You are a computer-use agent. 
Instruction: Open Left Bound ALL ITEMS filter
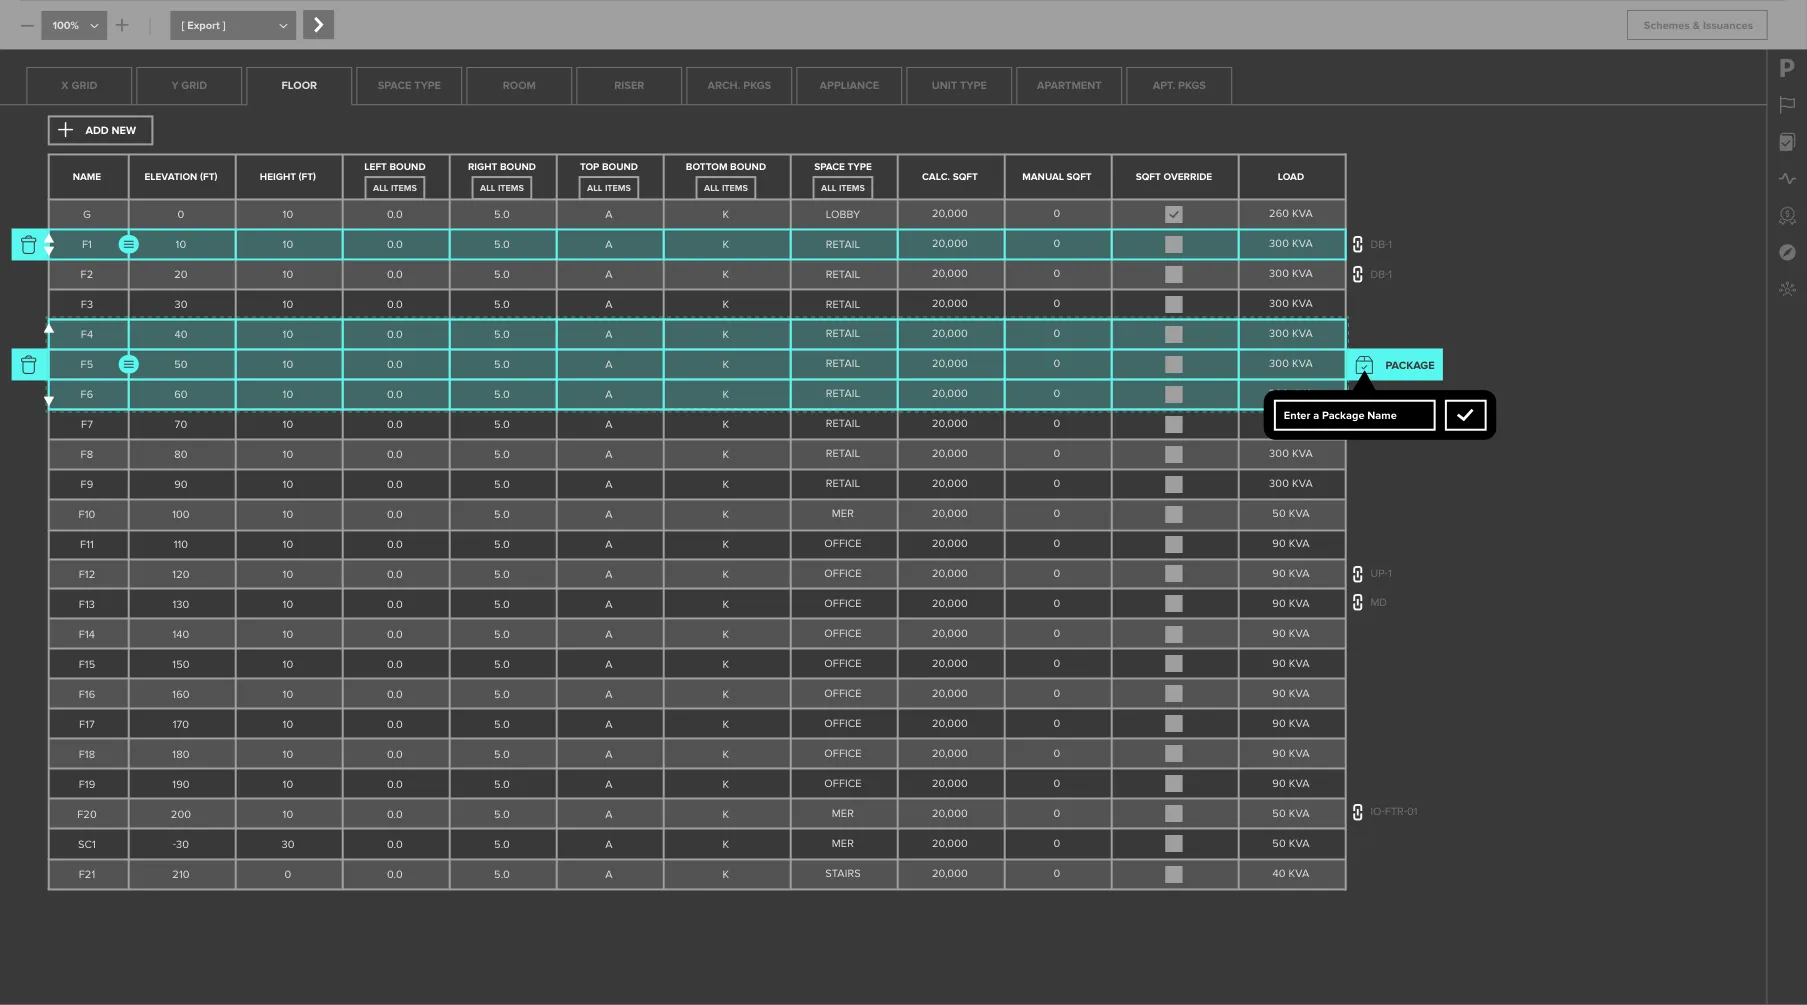(395, 188)
